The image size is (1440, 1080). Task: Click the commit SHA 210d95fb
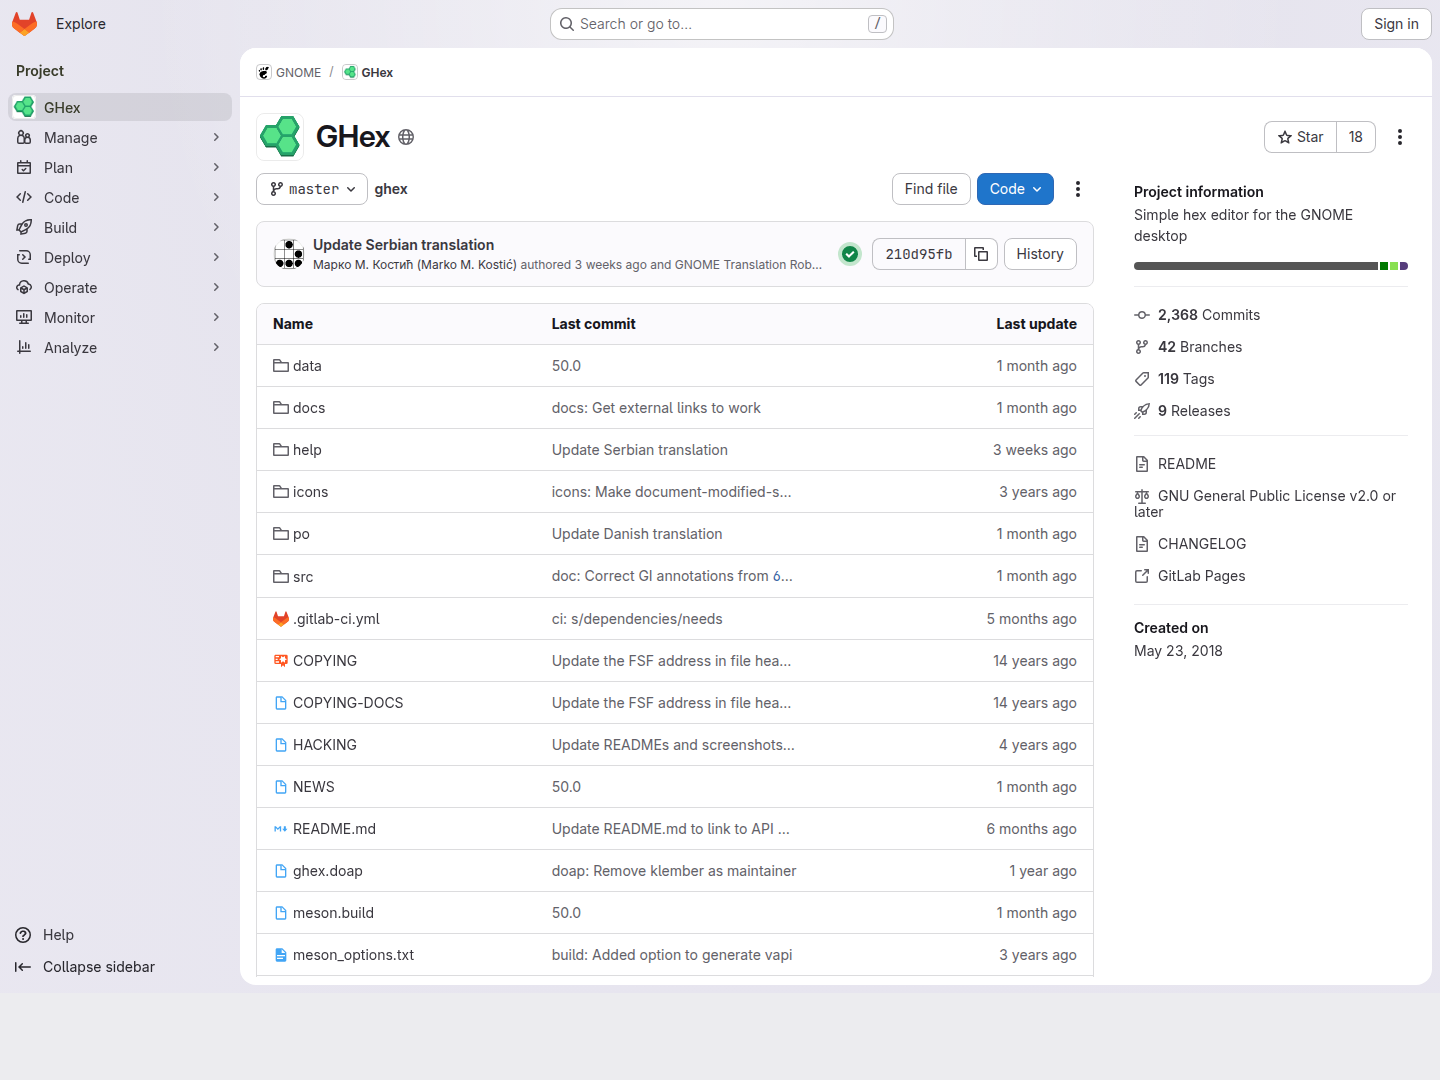(x=919, y=254)
